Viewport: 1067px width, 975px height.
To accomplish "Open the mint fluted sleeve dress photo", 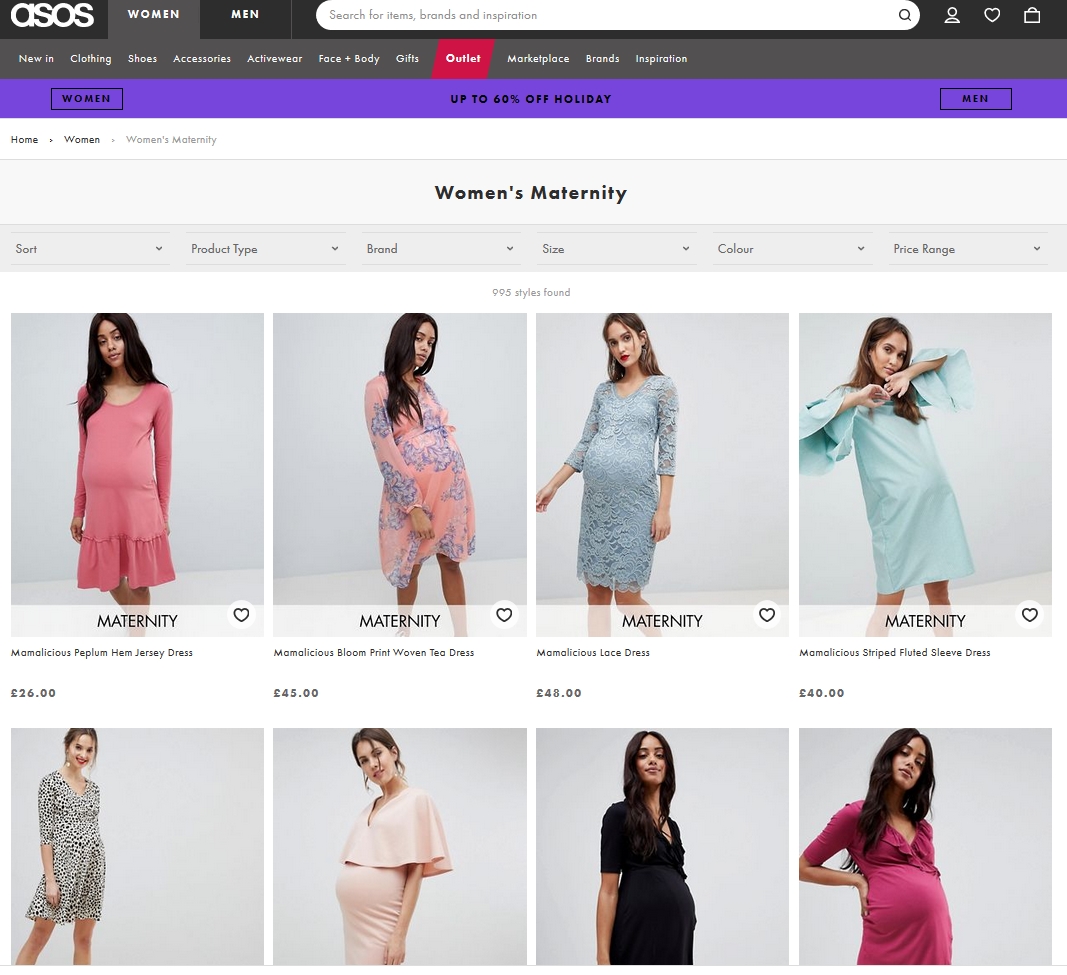I will click(925, 475).
